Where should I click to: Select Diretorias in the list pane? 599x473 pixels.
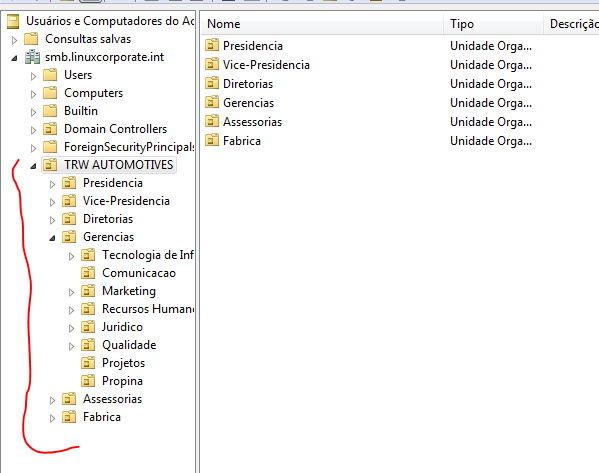(248, 84)
